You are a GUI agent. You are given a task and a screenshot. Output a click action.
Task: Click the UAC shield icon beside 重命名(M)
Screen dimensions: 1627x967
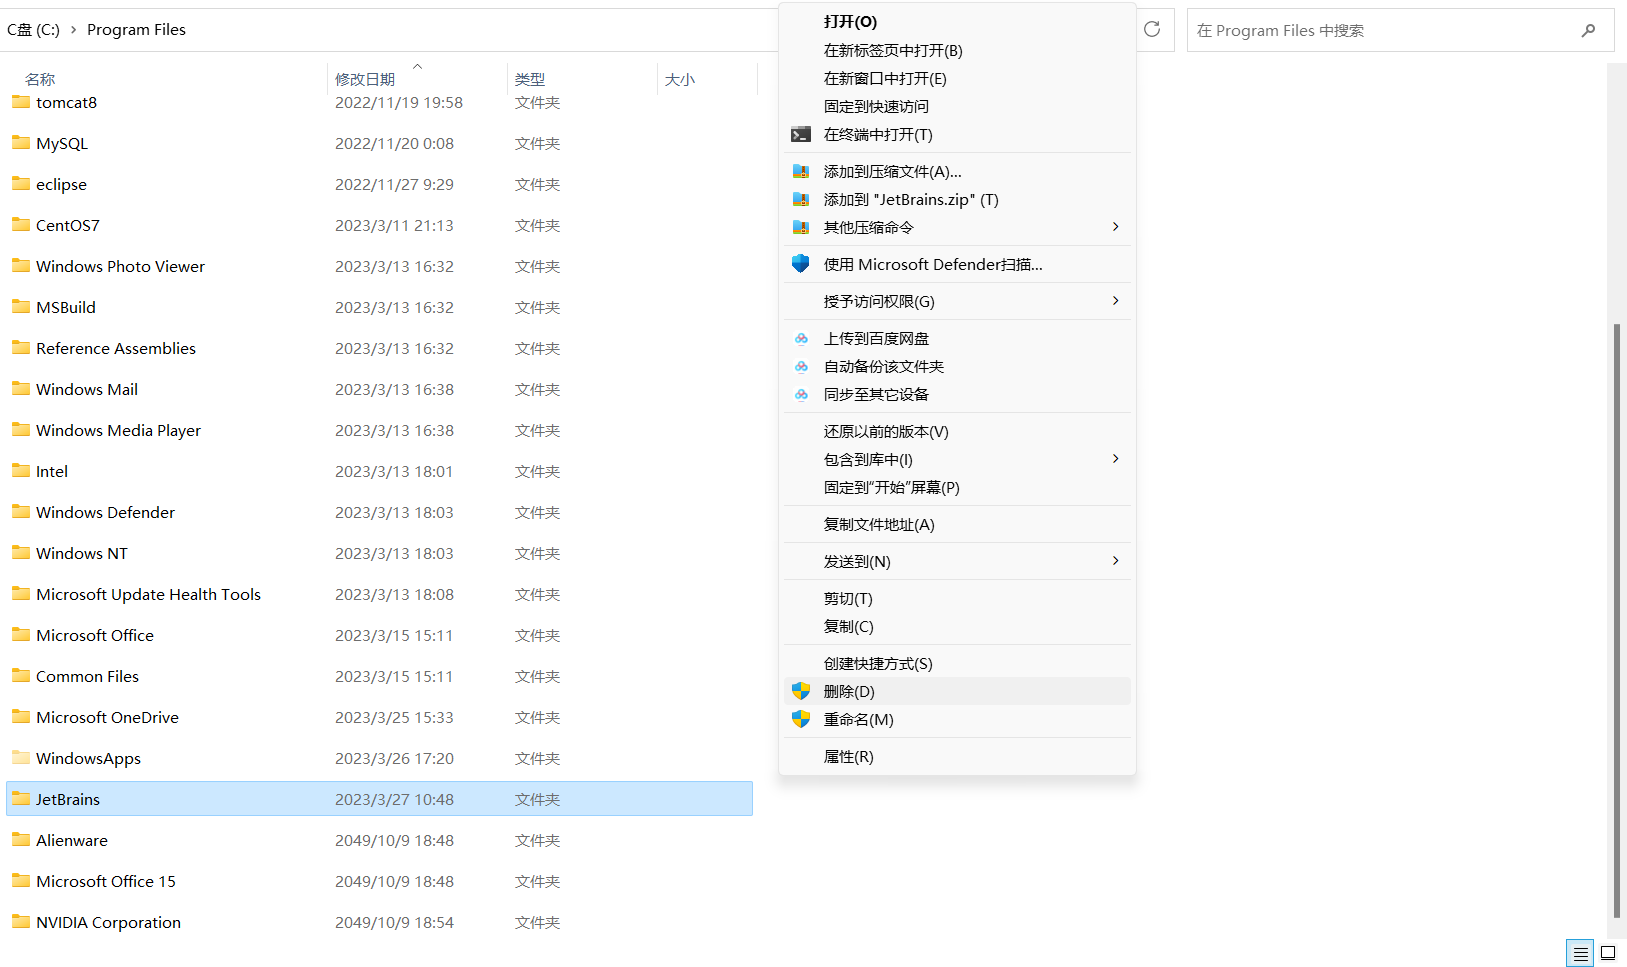click(801, 719)
